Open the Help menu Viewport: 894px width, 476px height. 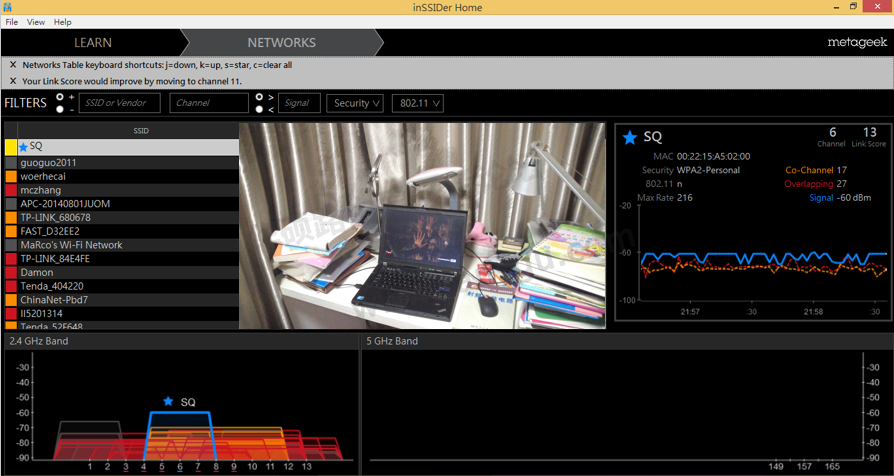(x=62, y=22)
